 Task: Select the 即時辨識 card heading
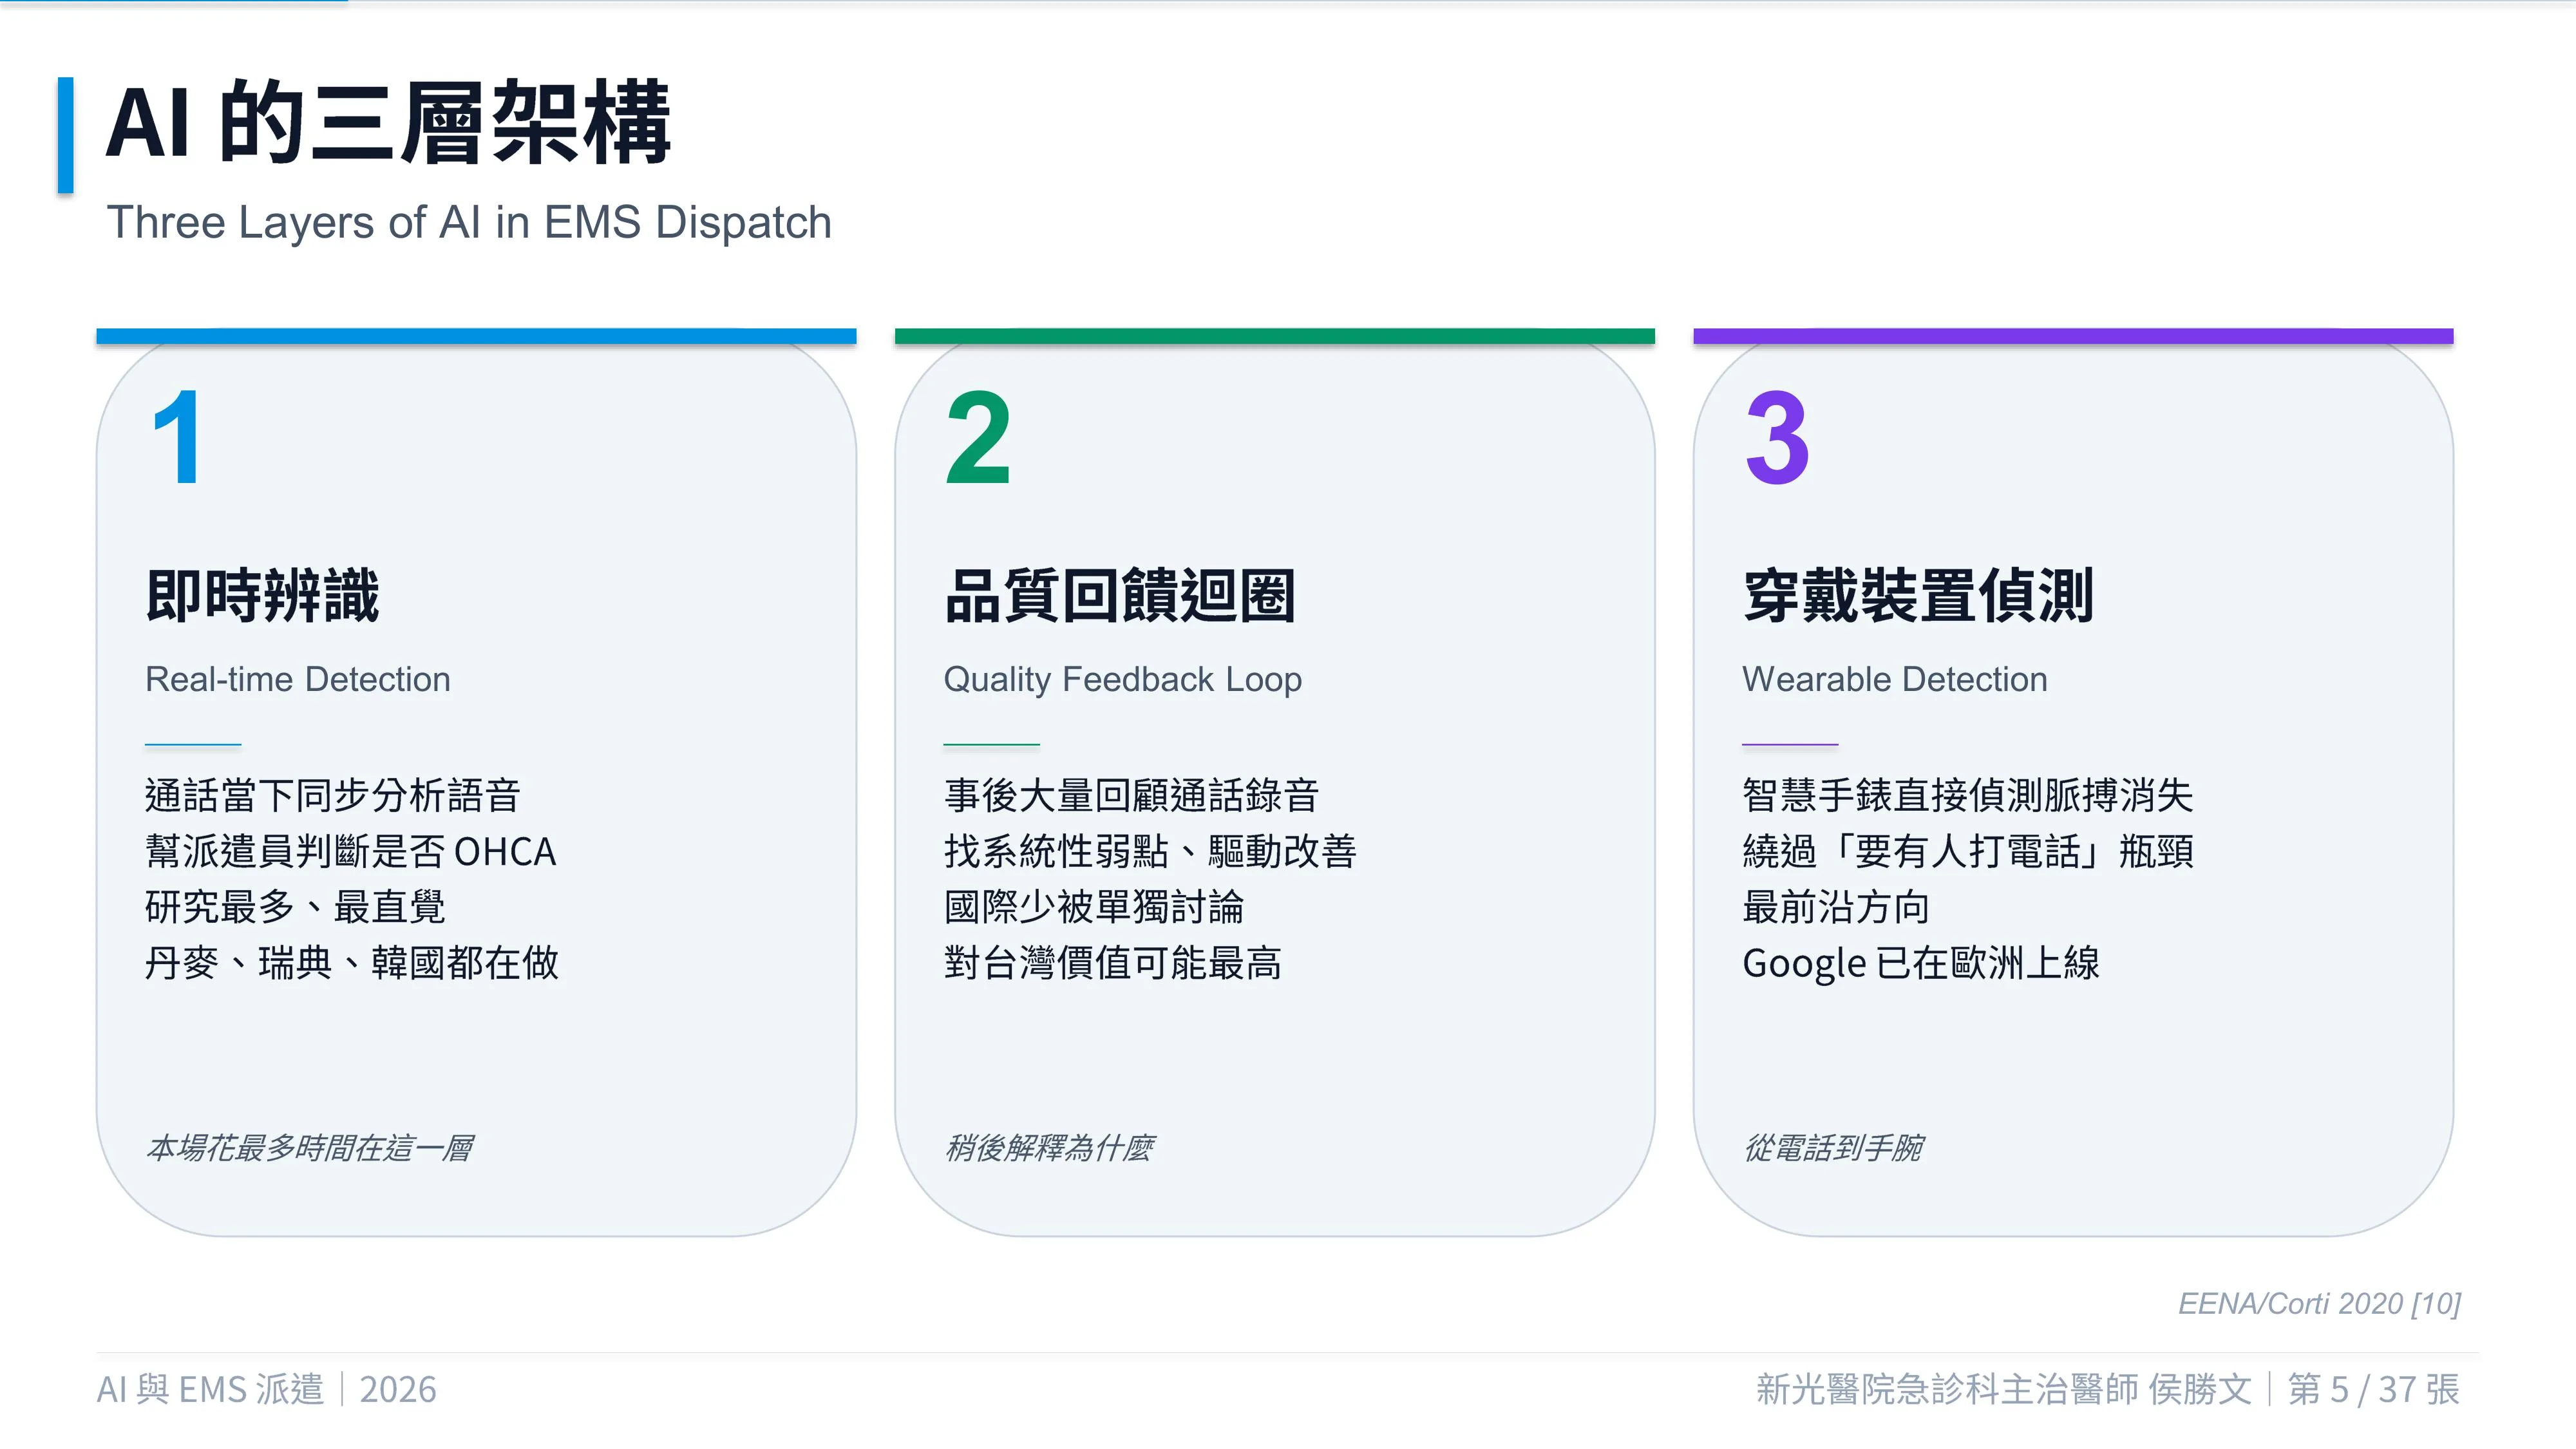[x=262, y=596]
